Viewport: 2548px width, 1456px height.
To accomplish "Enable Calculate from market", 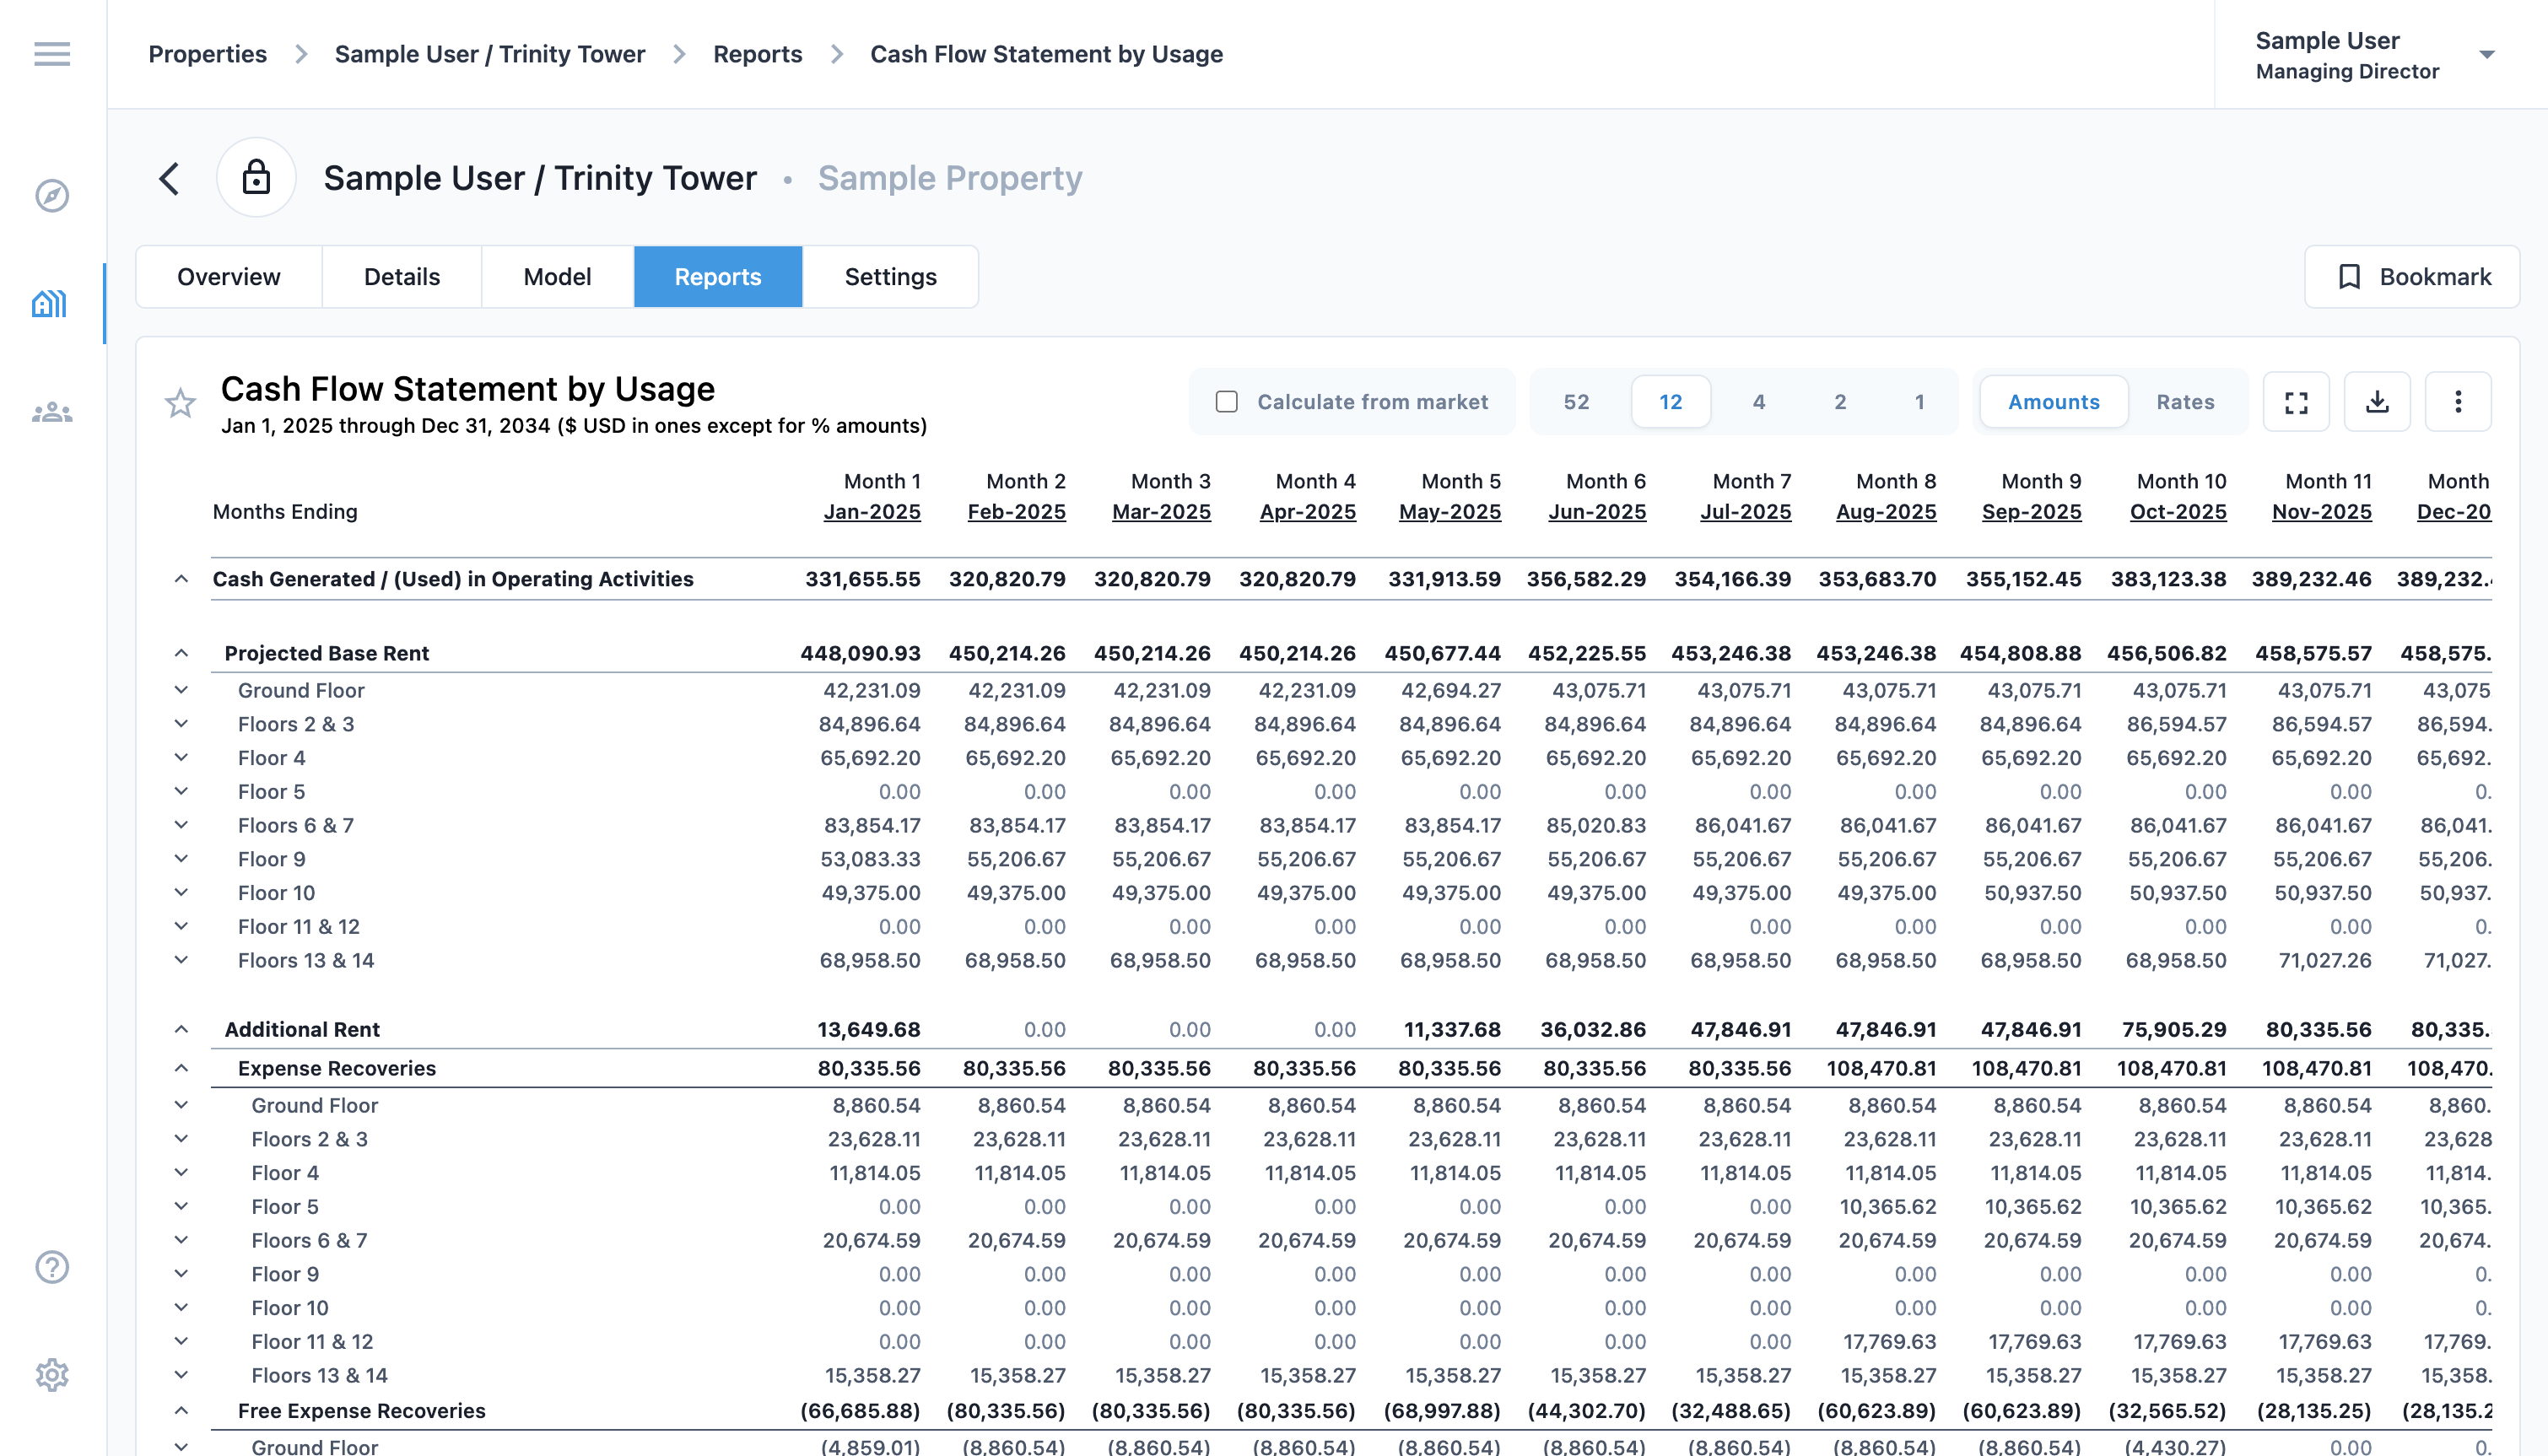I will point(1227,401).
